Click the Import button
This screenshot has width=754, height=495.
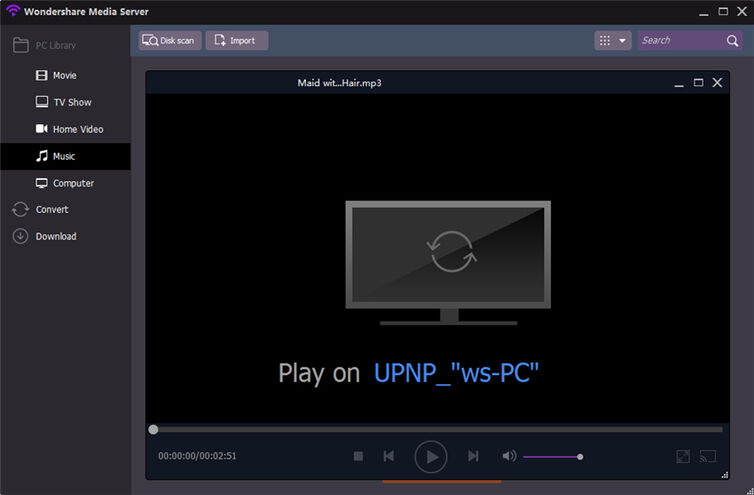[237, 40]
